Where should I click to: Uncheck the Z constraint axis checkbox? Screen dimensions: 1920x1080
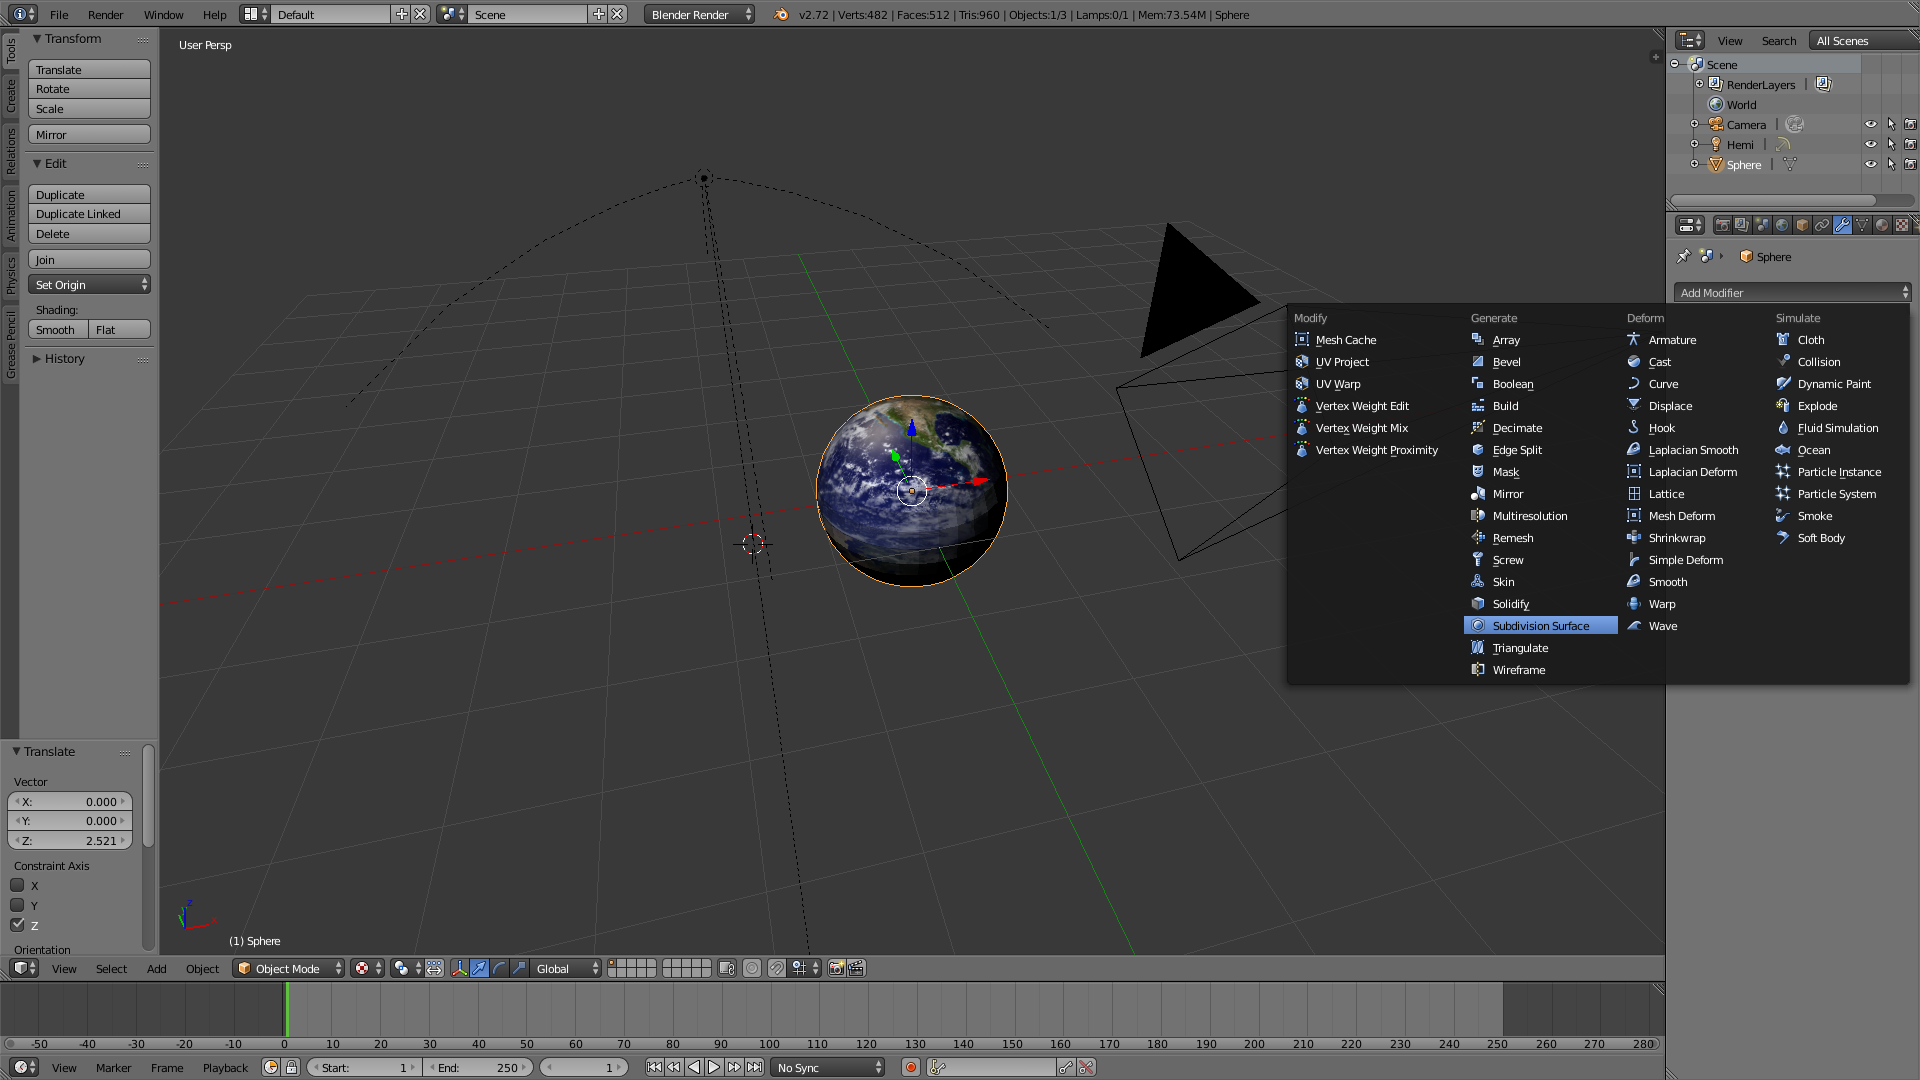click(17, 925)
